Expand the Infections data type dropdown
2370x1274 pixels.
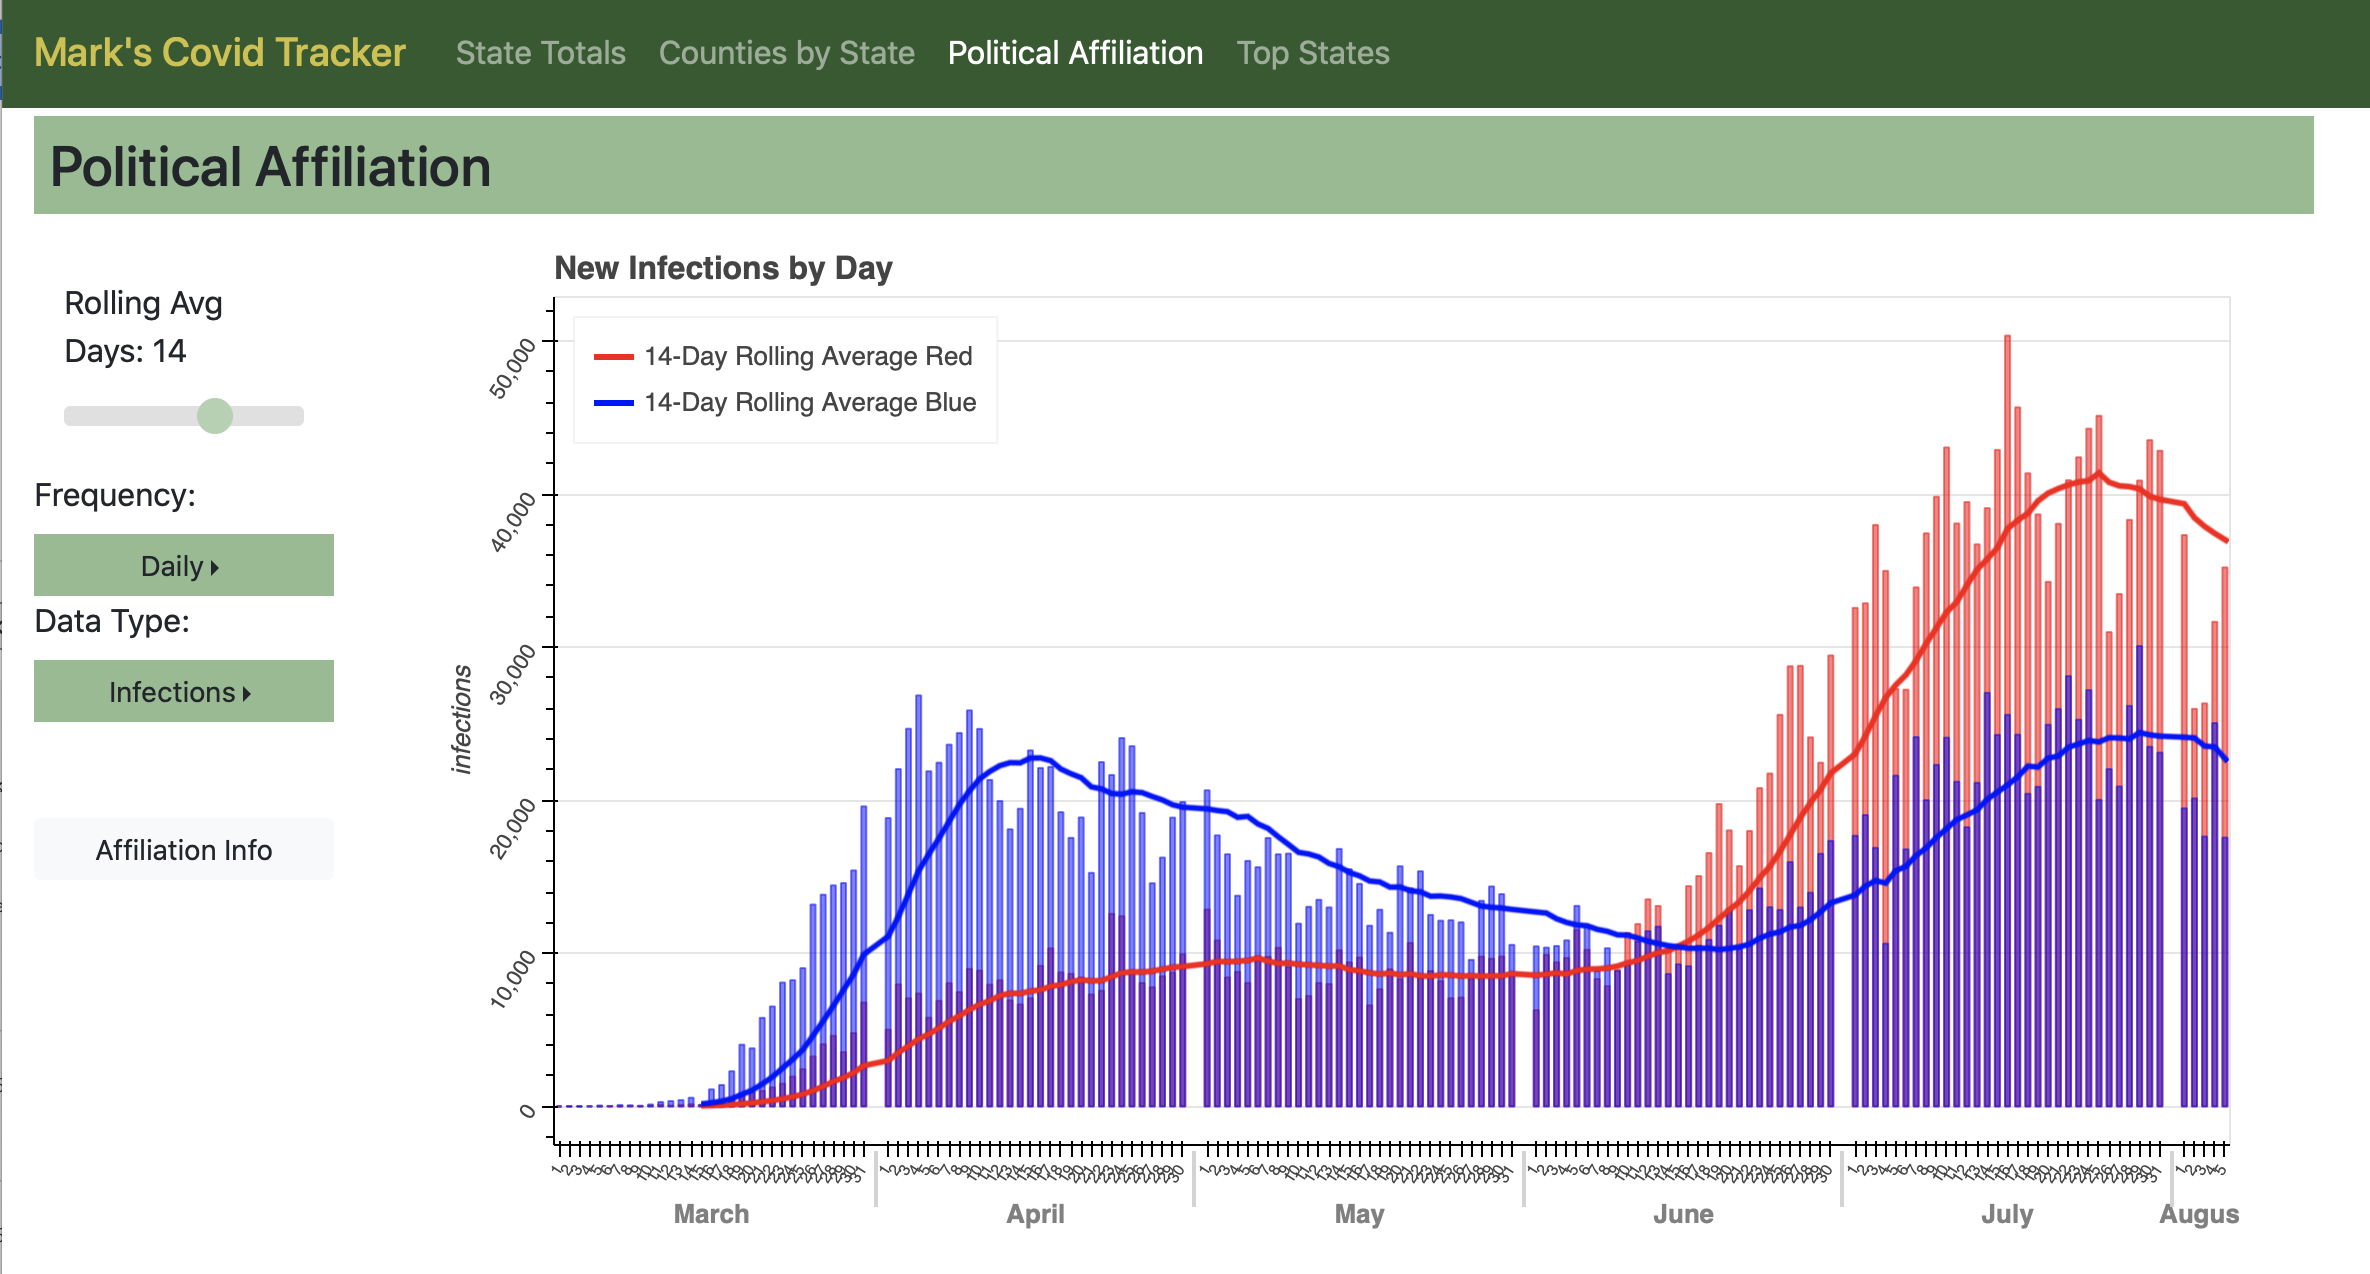(184, 691)
